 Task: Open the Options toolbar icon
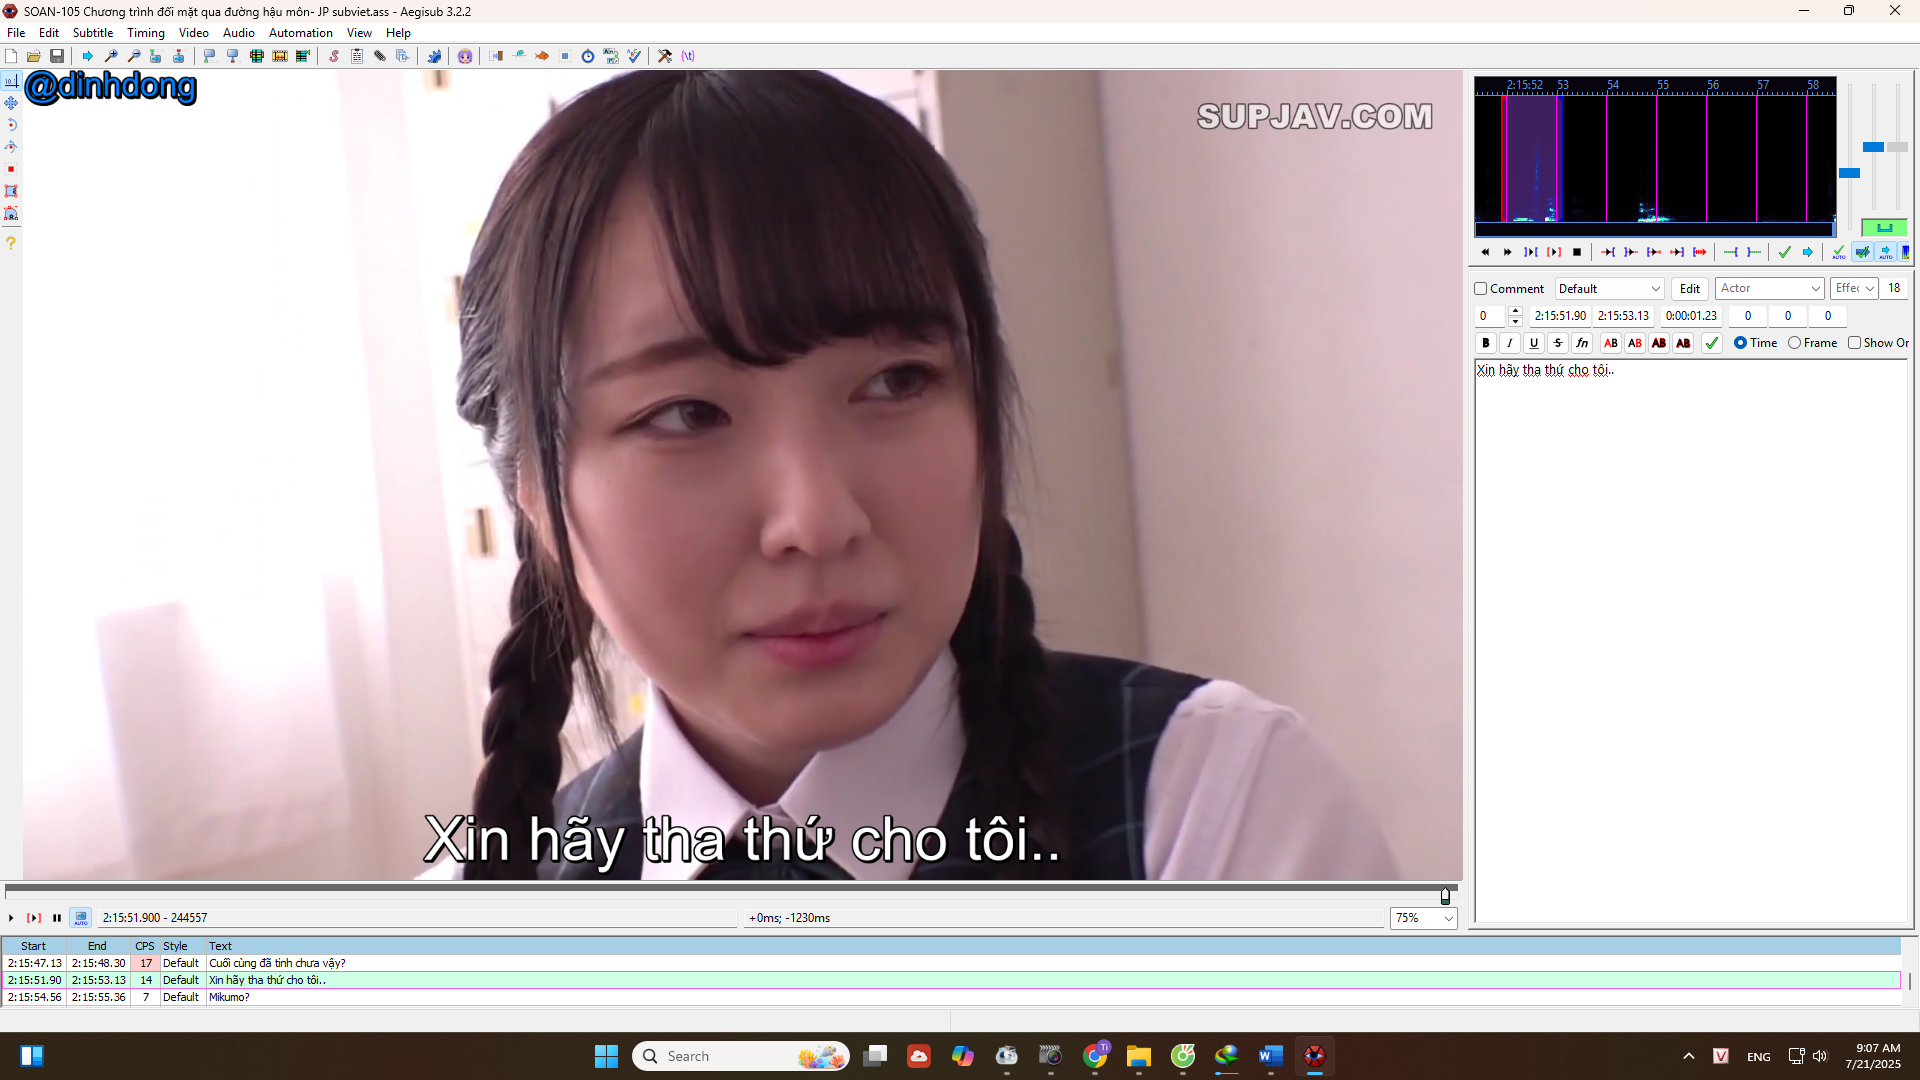665,56
